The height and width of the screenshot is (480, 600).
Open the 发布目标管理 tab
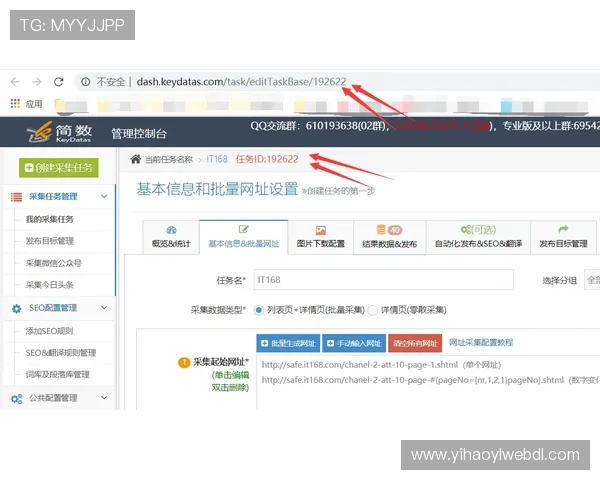point(563,237)
